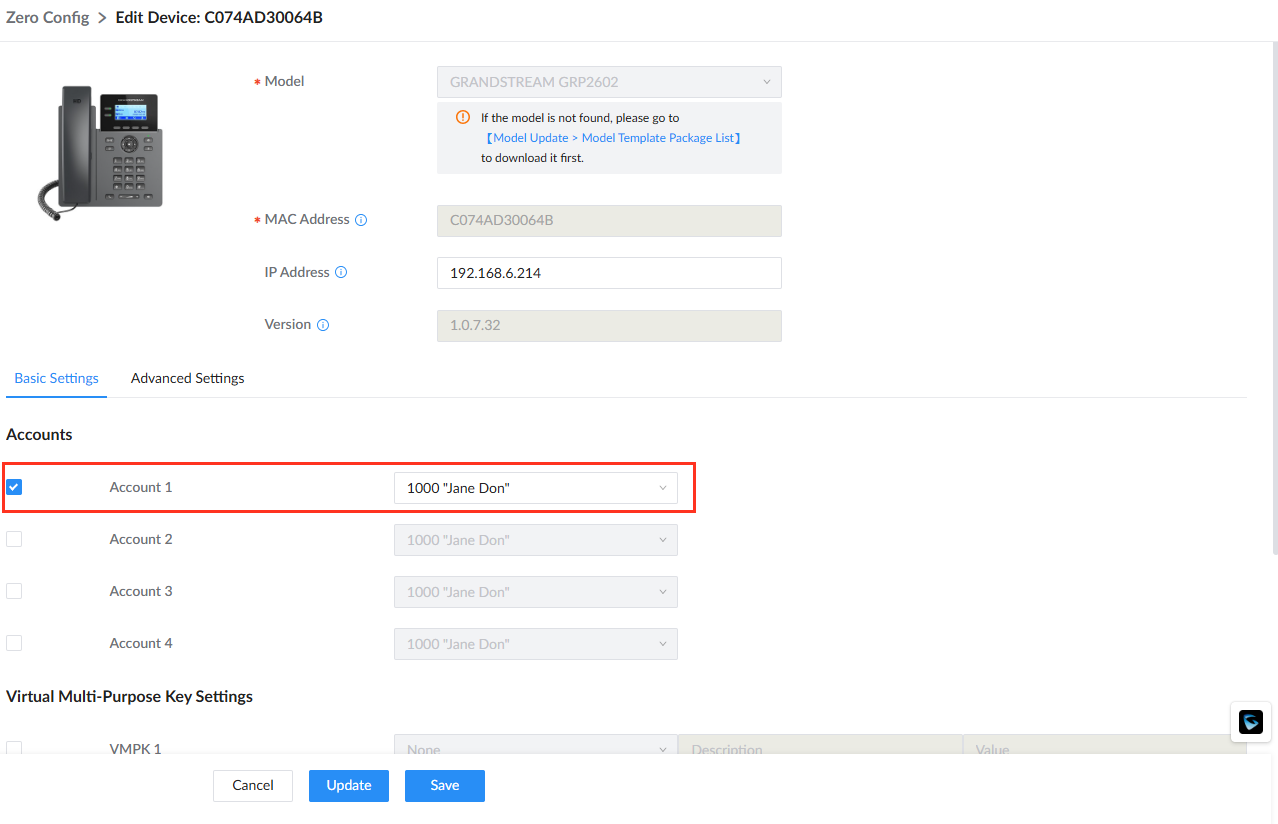
Task: Expand the VMPK 1 mode dropdown
Action: (536, 748)
